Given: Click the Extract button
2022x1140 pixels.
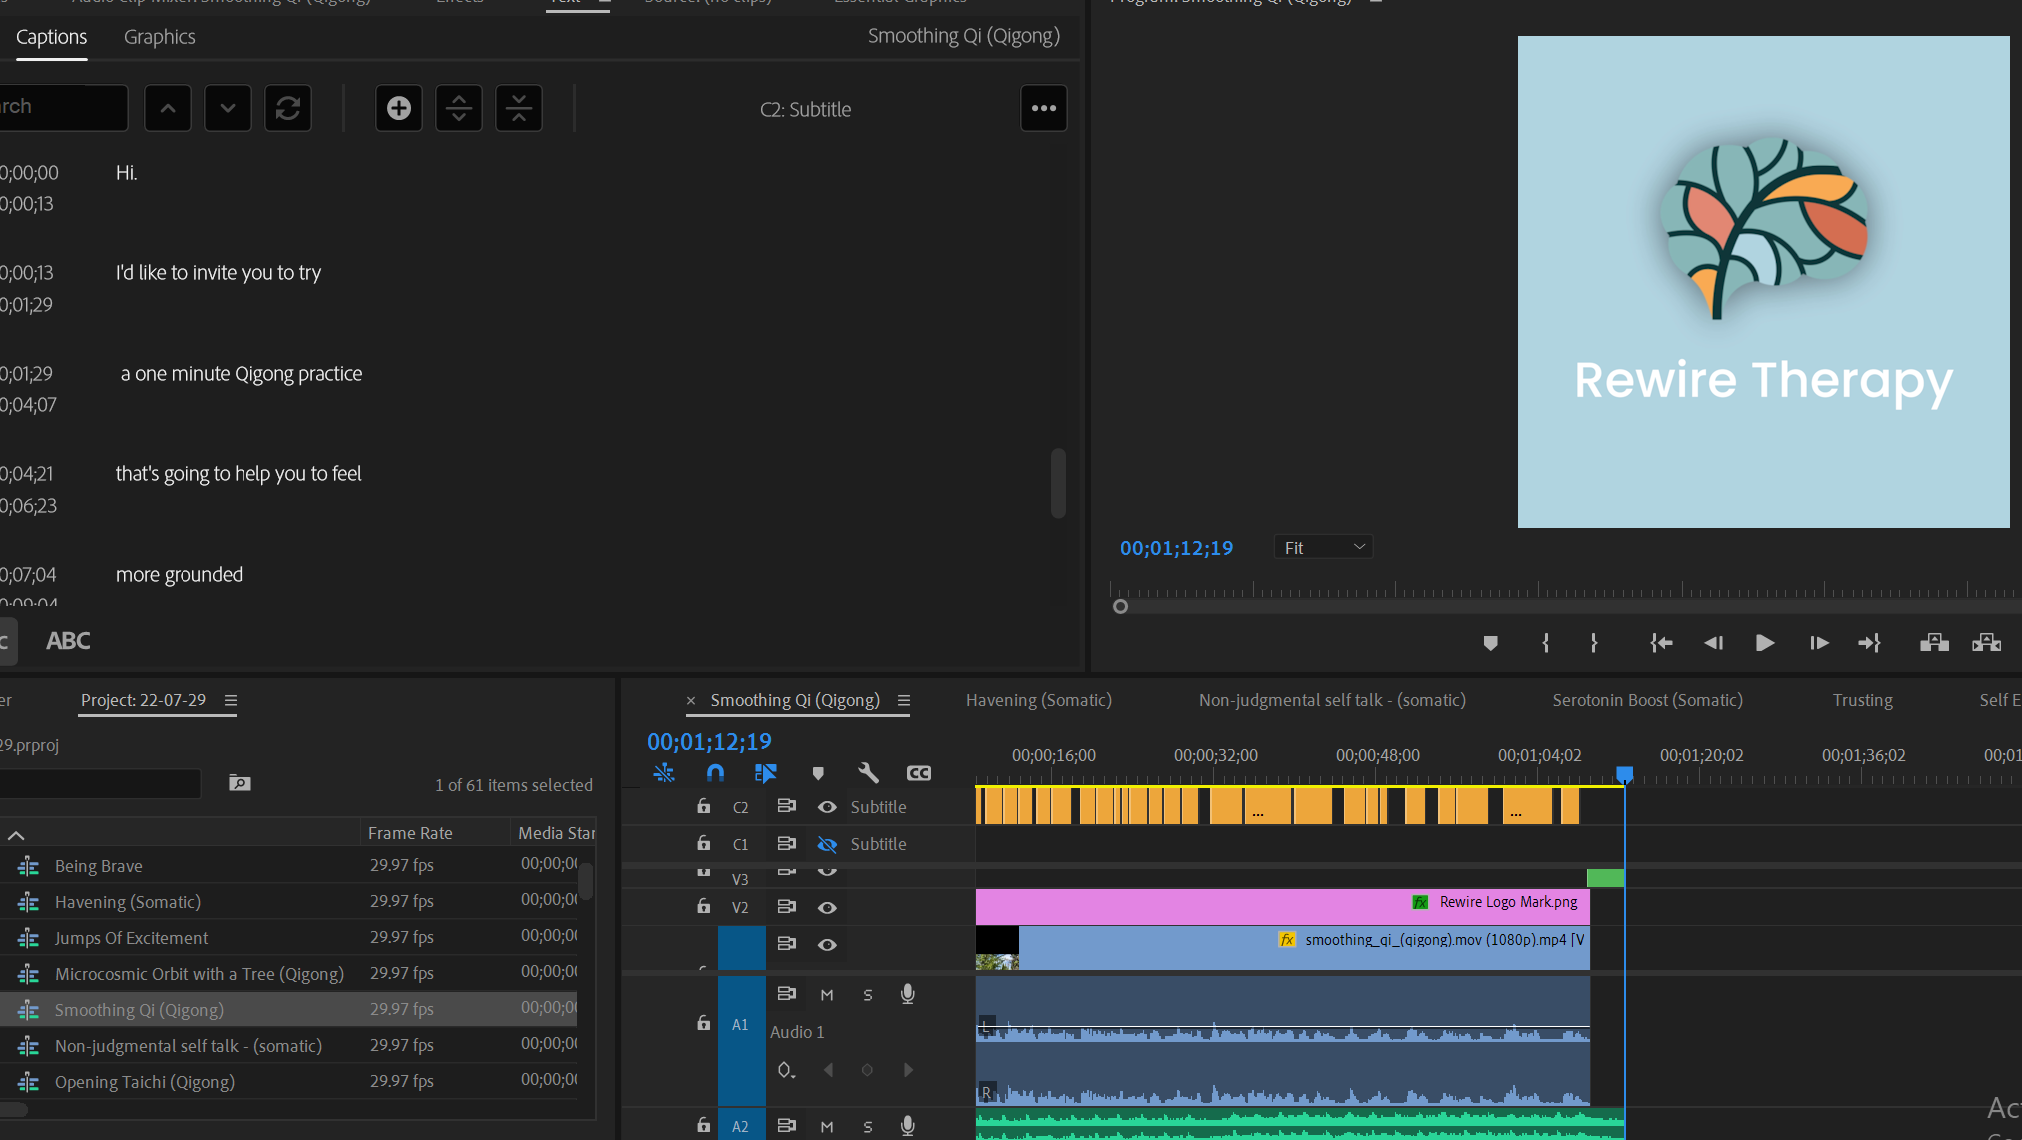Looking at the screenshot, I should 1986,643.
